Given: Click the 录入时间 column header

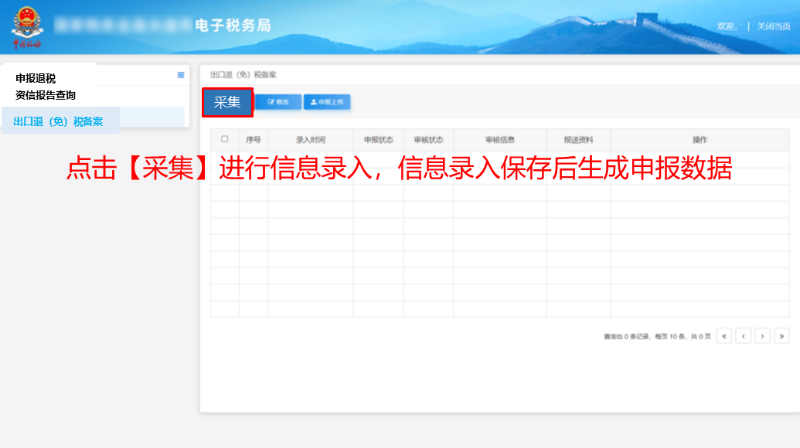Looking at the screenshot, I should [x=310, y=140].
